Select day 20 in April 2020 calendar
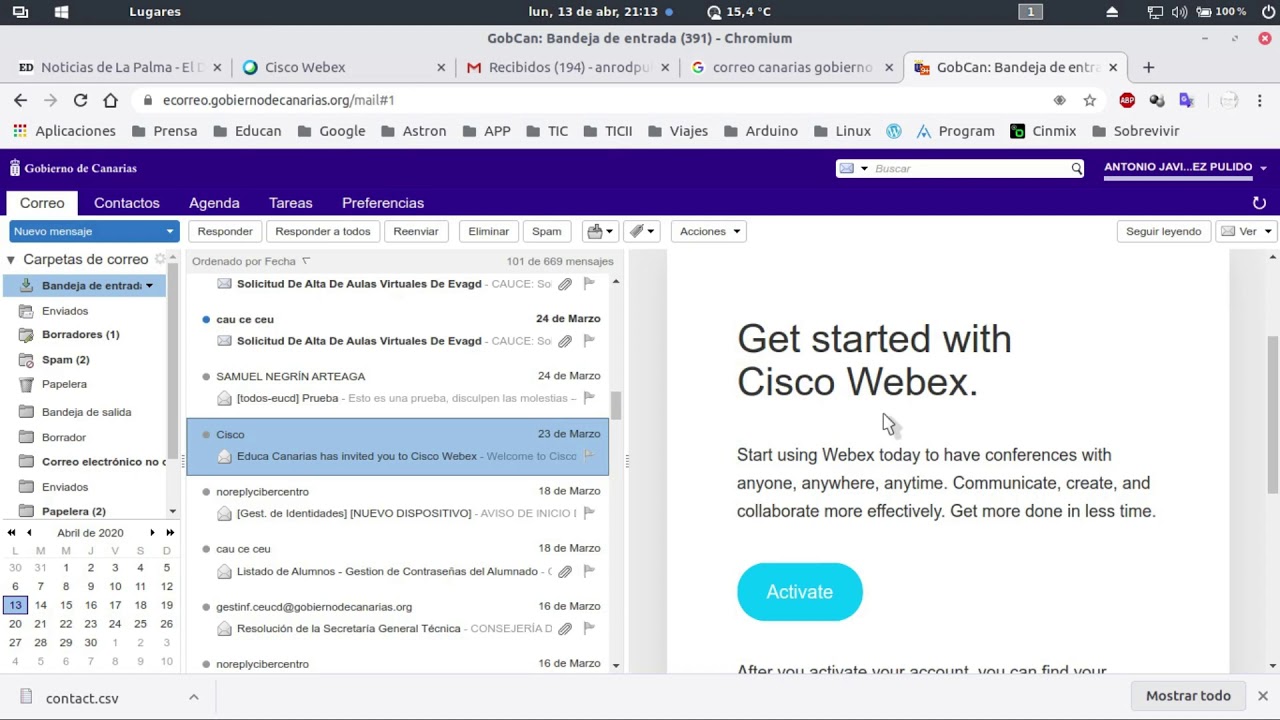This screenshot has height=720, width=1280. coord(15,624)
